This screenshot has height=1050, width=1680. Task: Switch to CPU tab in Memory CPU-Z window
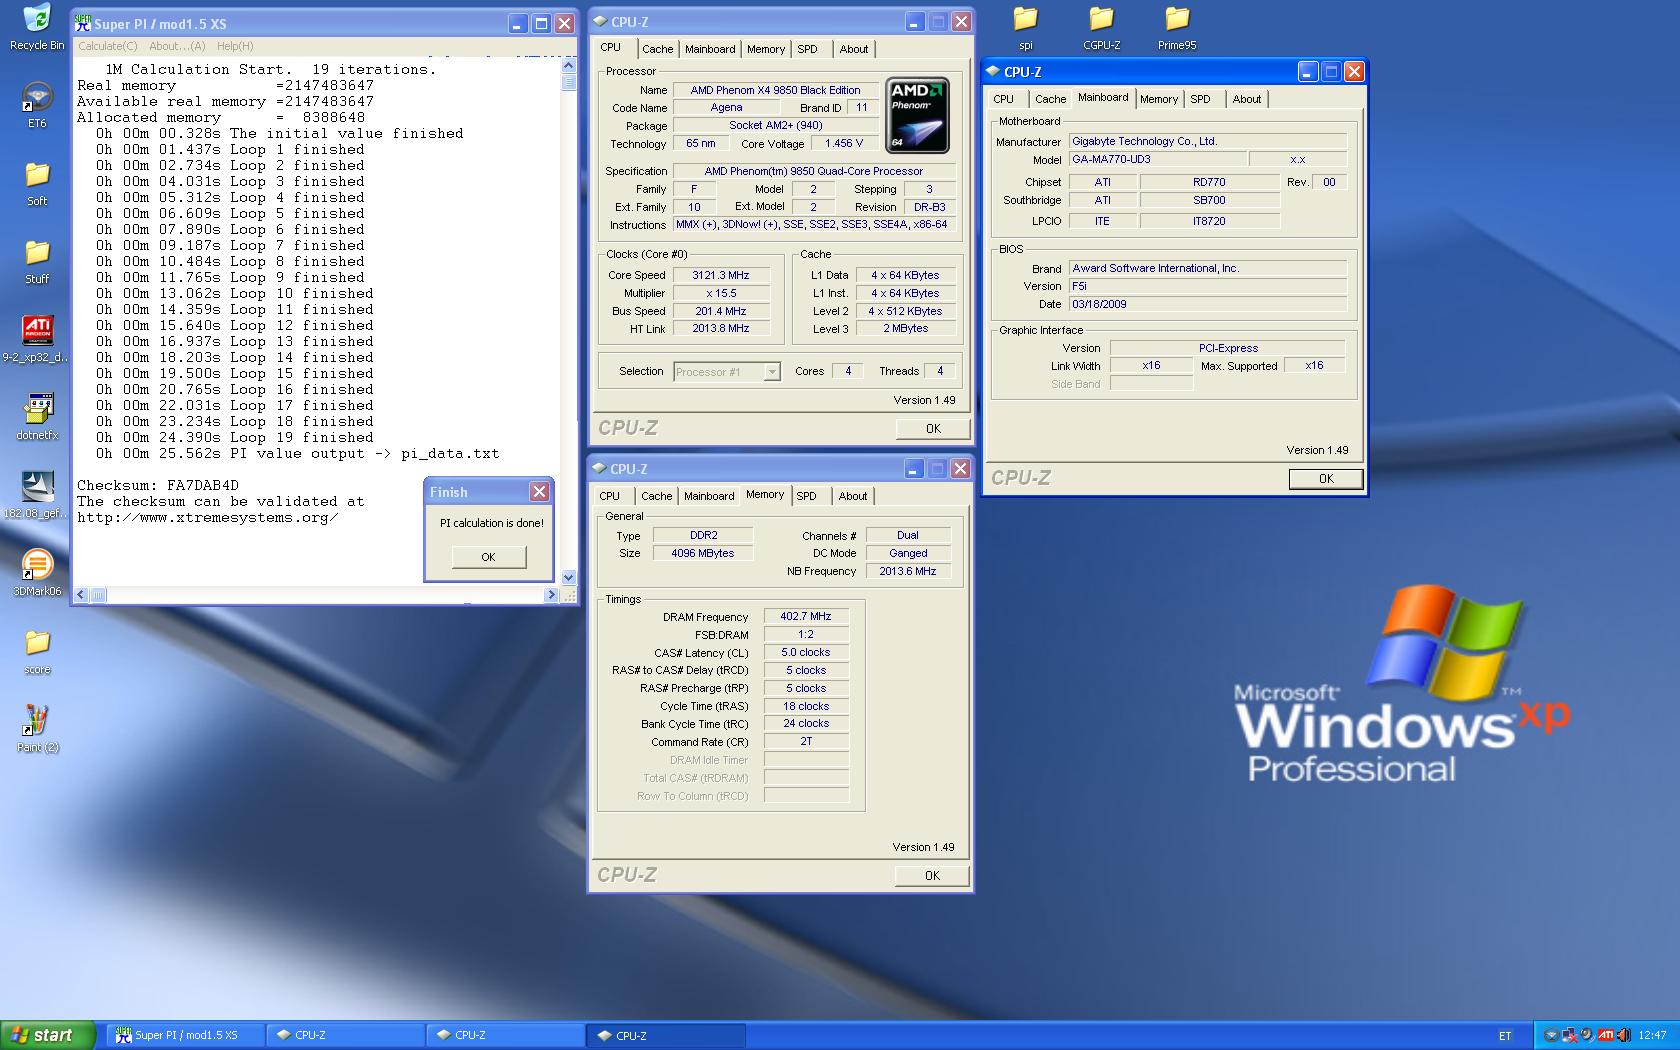click(x=610, y=496)
